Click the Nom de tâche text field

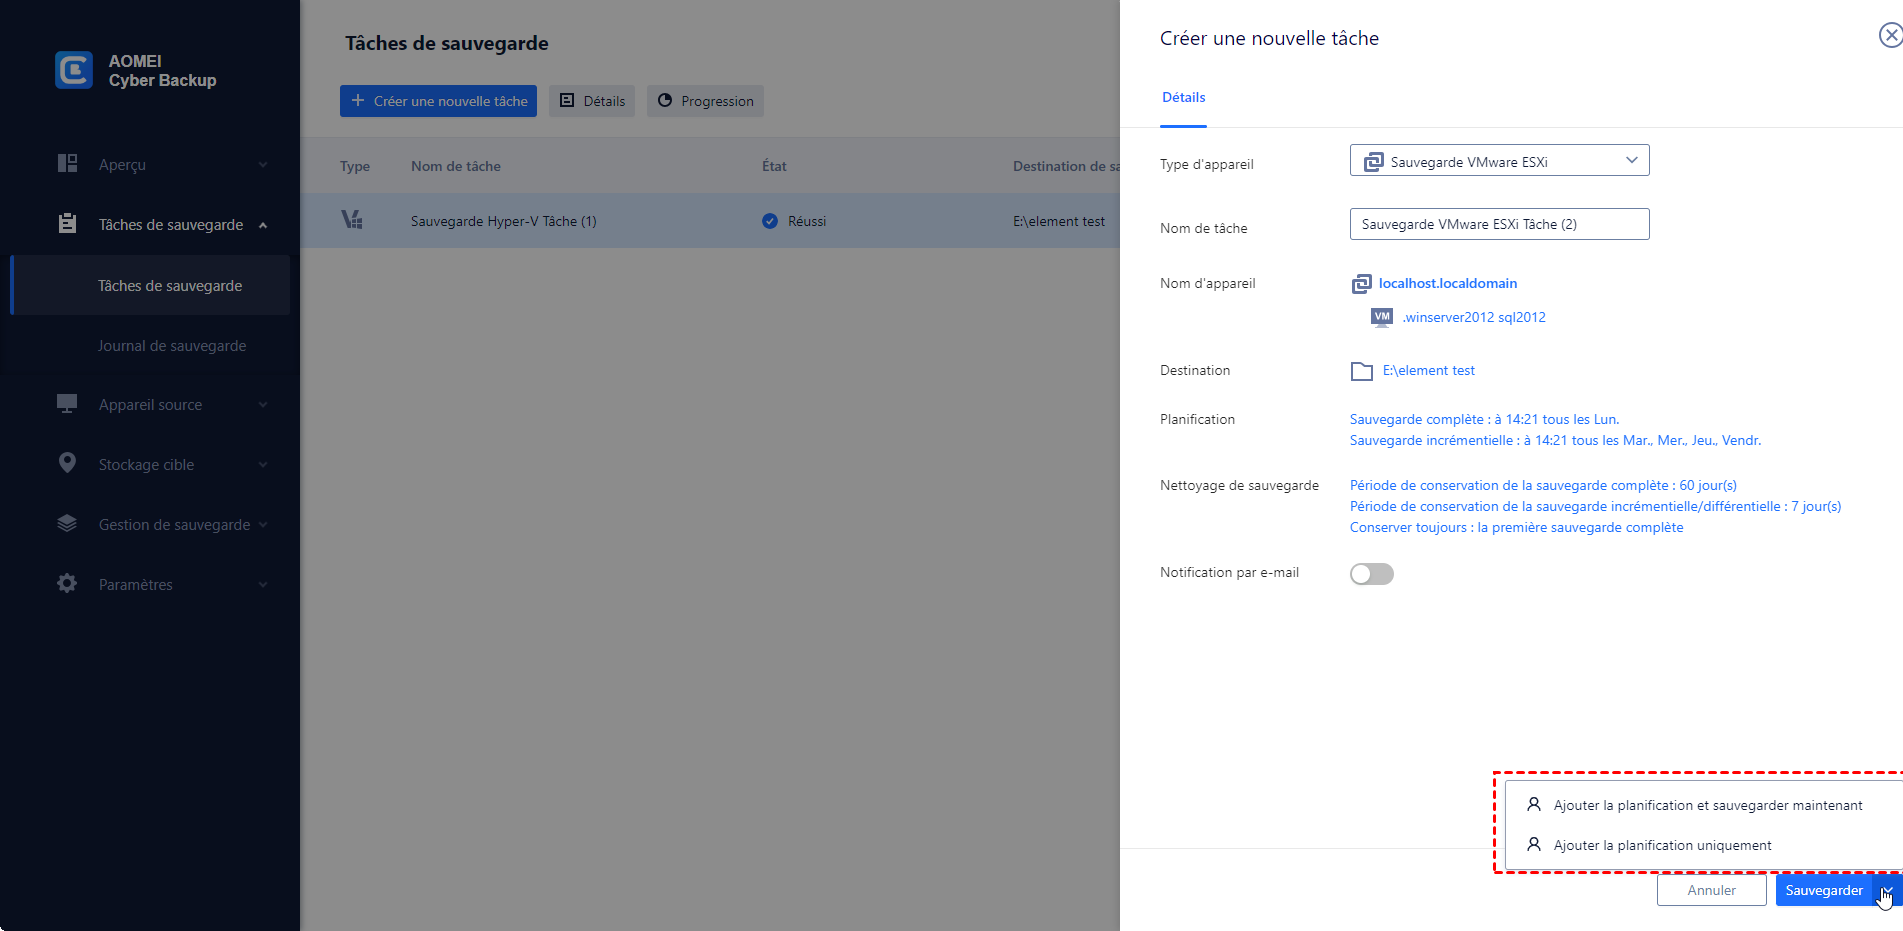point(1499,224)
